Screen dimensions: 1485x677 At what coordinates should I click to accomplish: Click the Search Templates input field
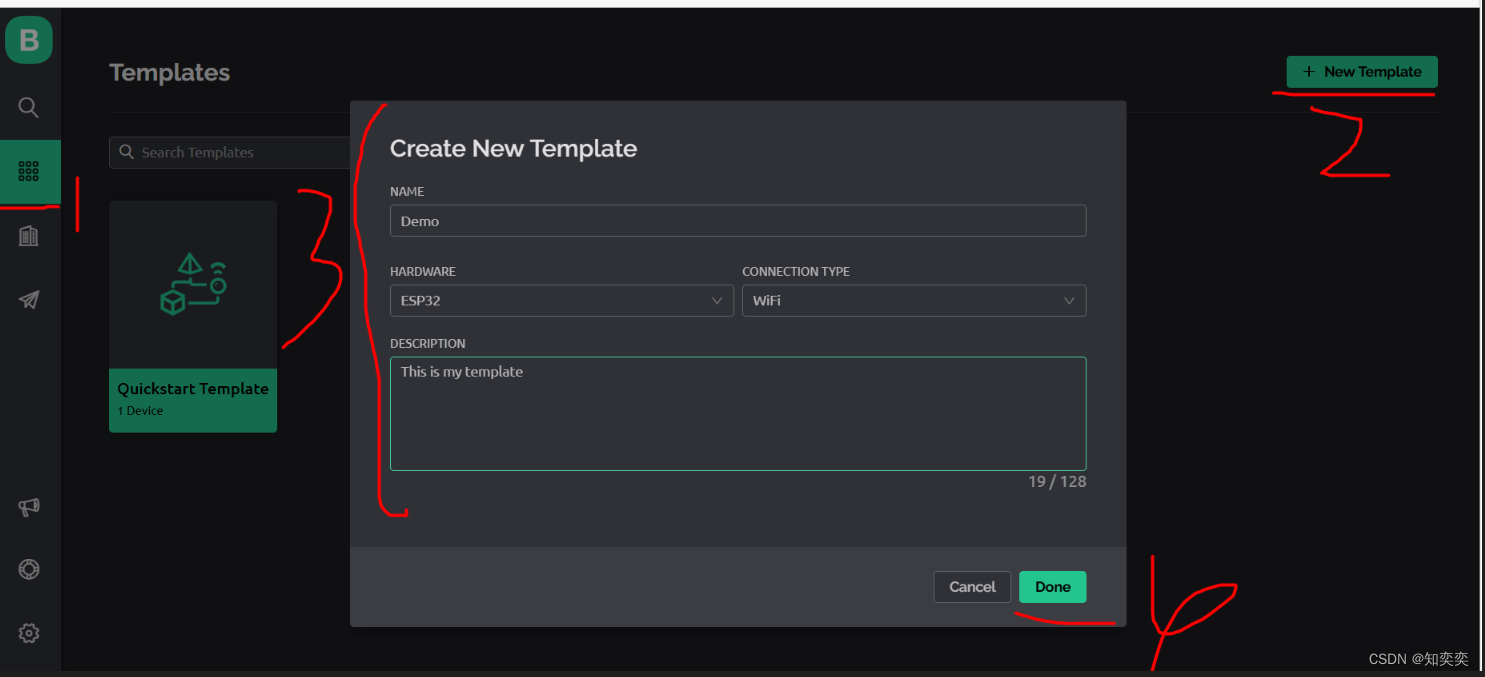pos(230,152)
